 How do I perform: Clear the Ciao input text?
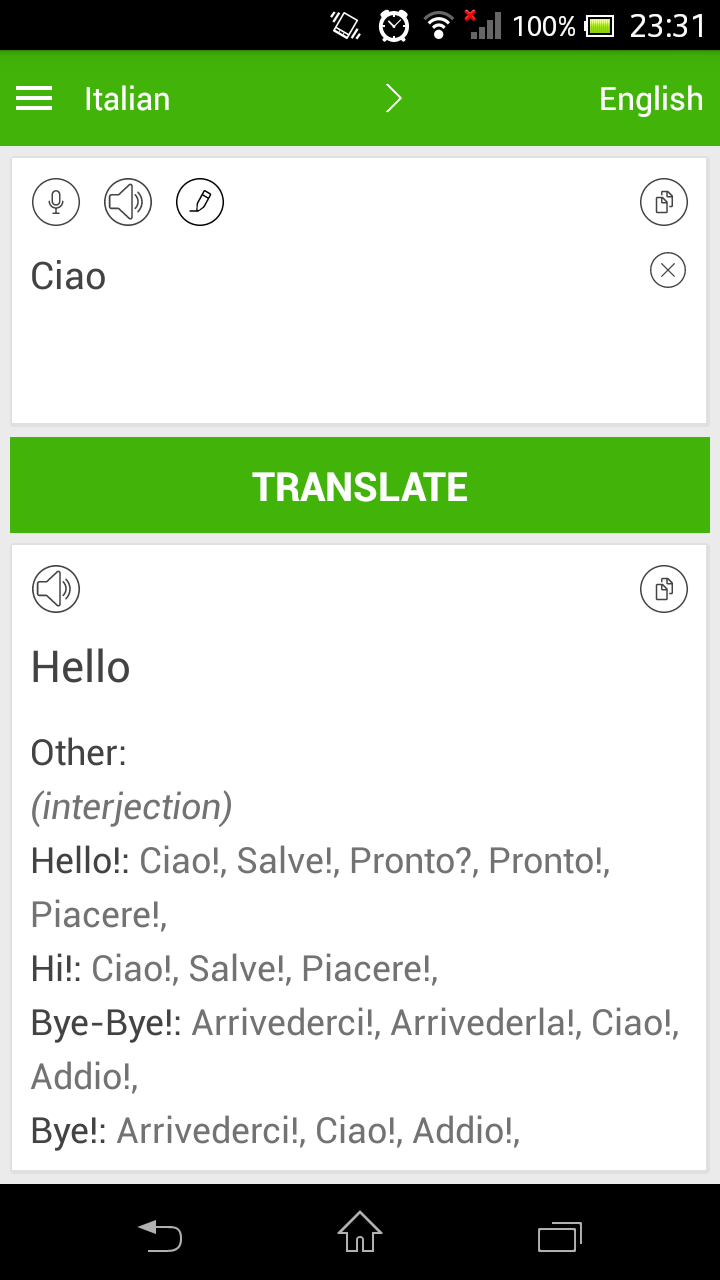point(668,270)
